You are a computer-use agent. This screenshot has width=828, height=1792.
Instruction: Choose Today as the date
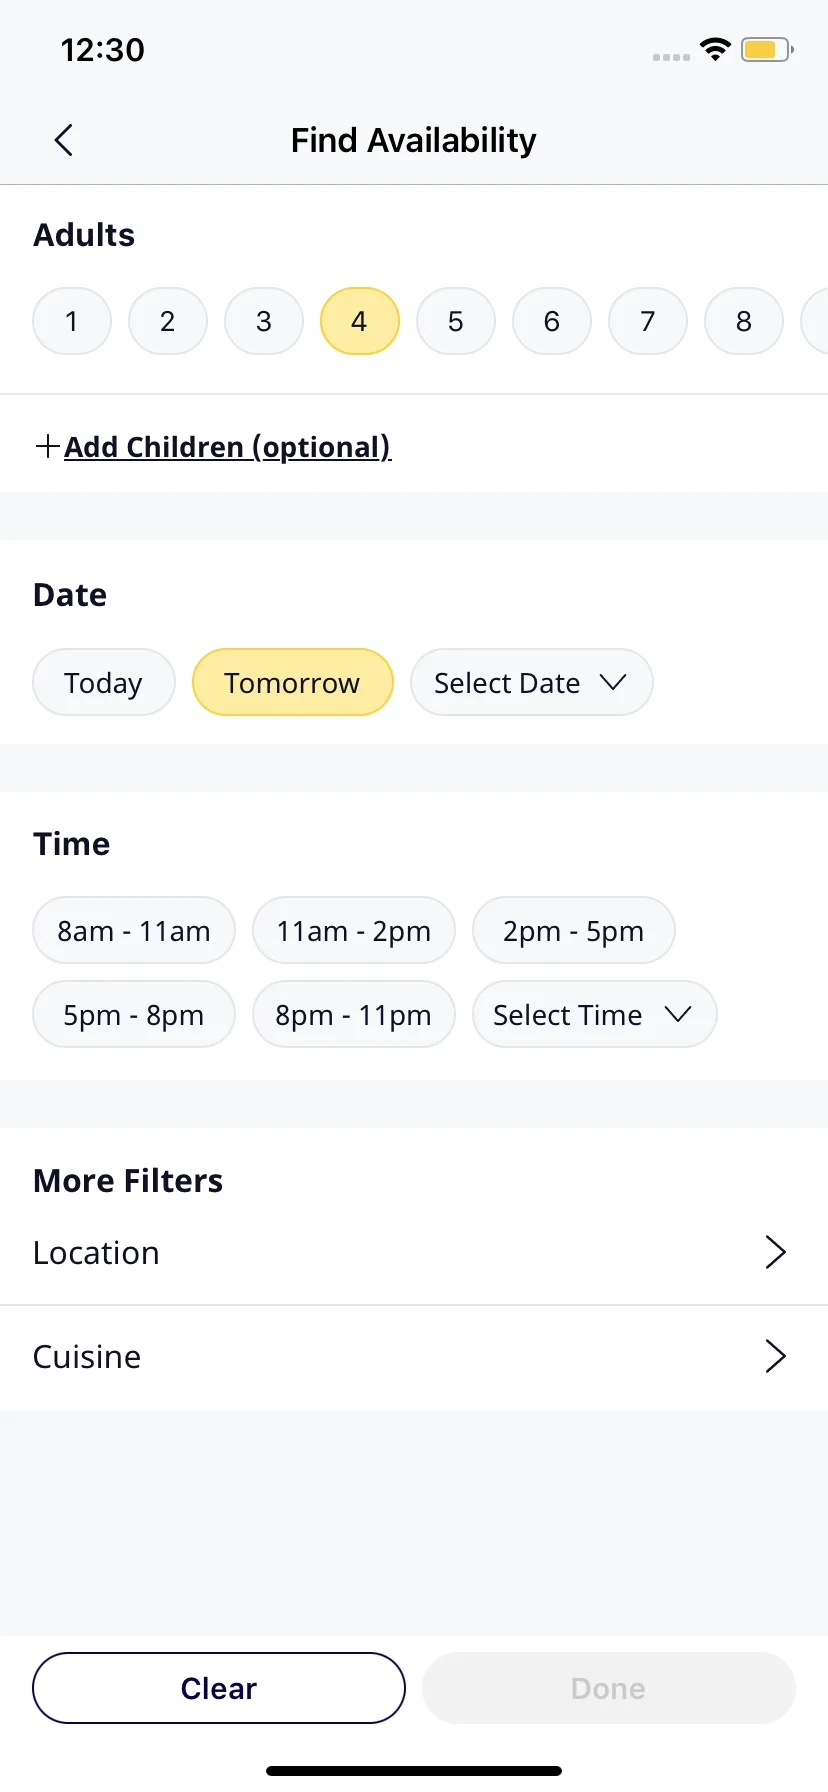(104, 682)
